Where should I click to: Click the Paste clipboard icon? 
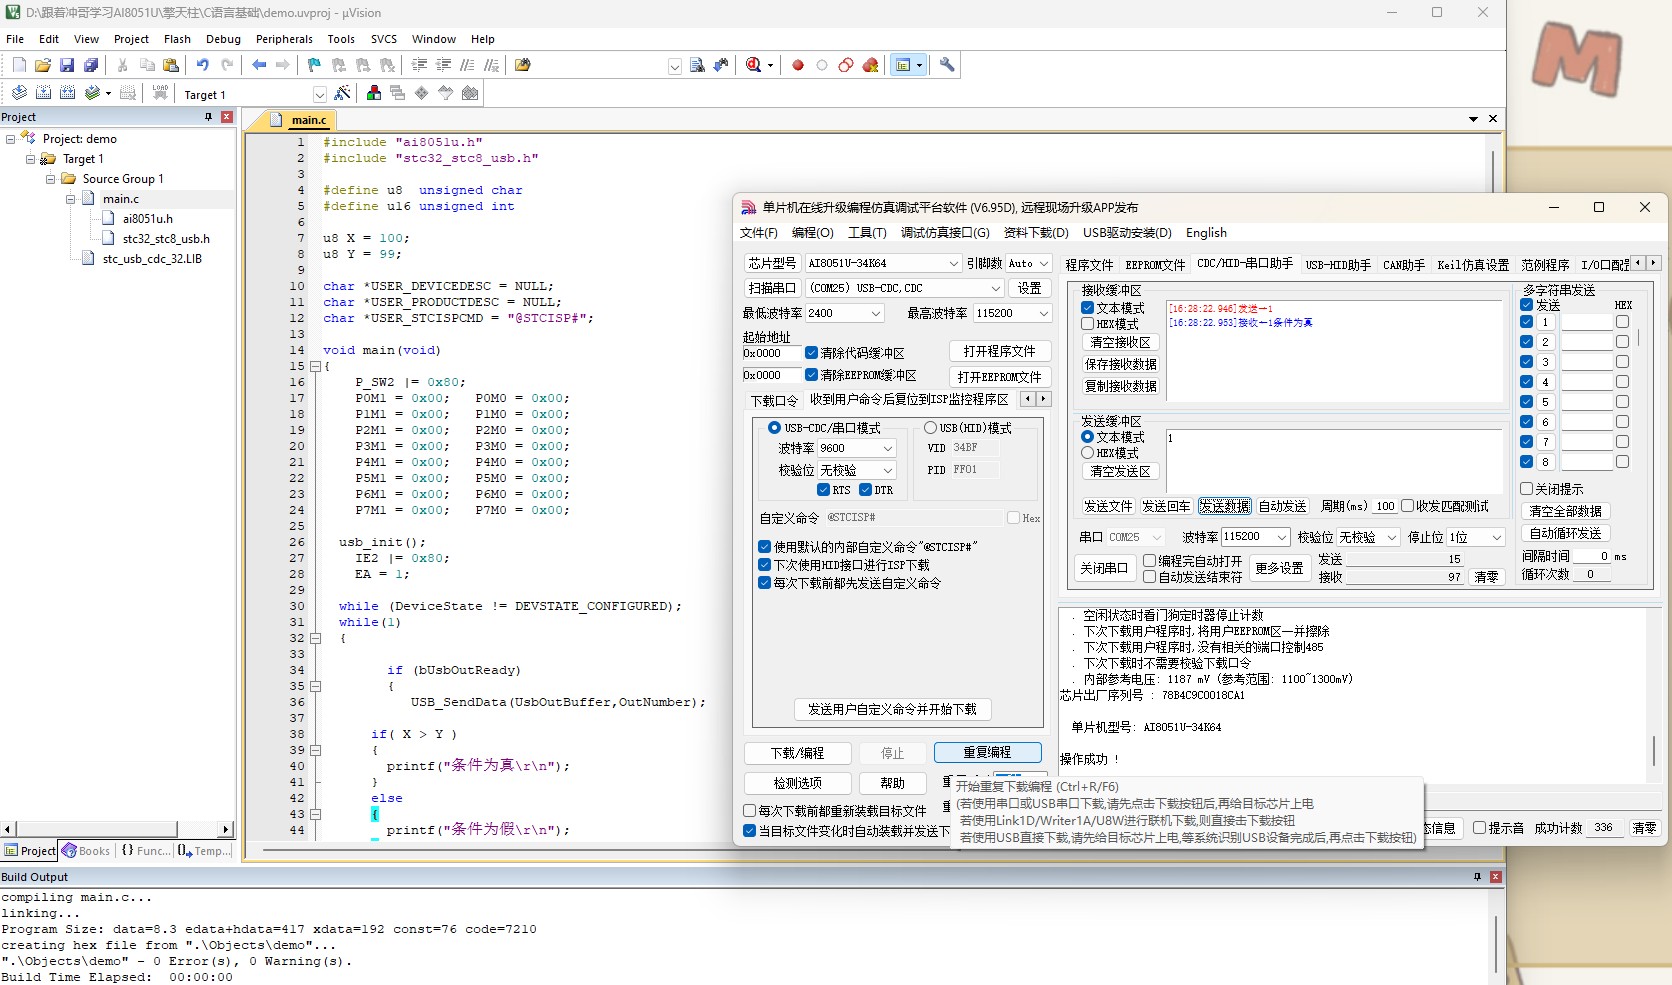click(171, 65)
